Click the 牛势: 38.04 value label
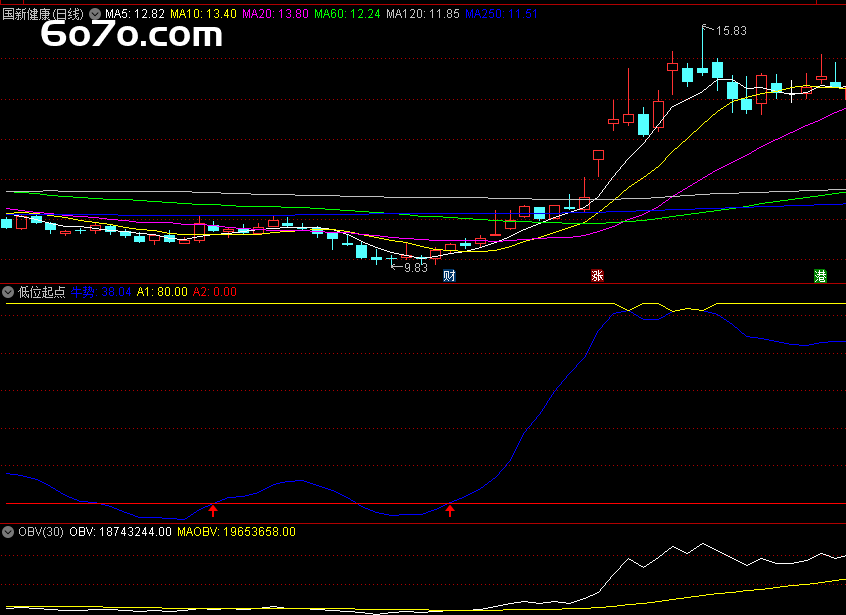 pyautogui.click(x=101, y=292)
